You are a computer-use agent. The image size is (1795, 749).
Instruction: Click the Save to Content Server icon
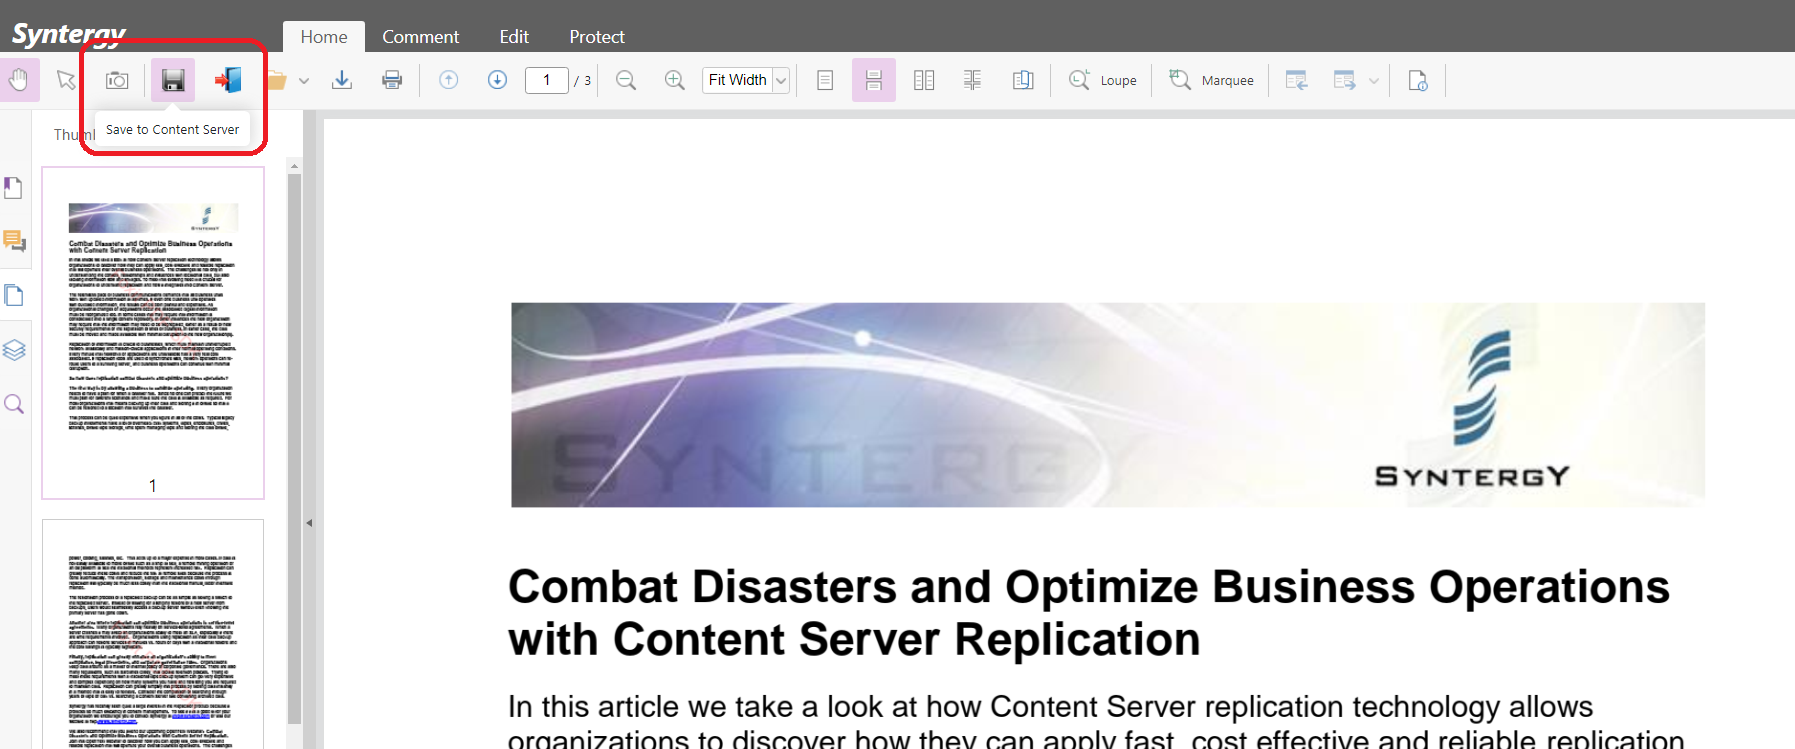(173, 80)
